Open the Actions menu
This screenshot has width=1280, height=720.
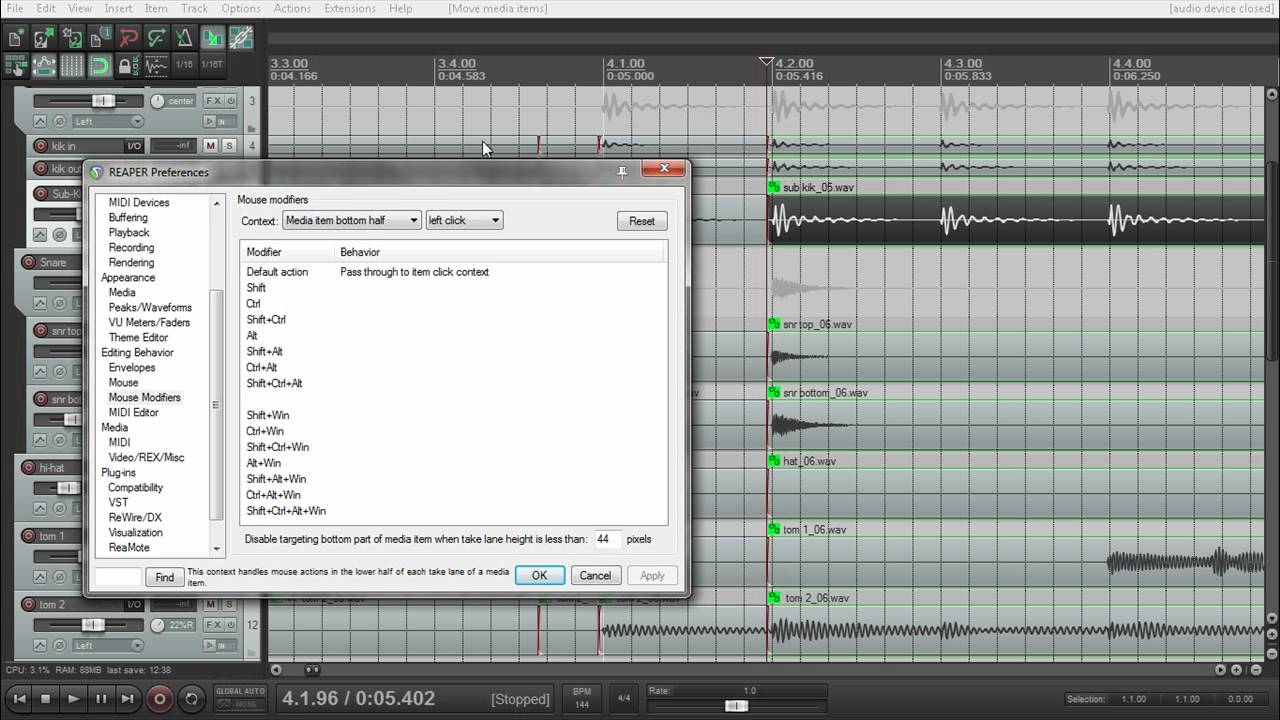[292, 8]
